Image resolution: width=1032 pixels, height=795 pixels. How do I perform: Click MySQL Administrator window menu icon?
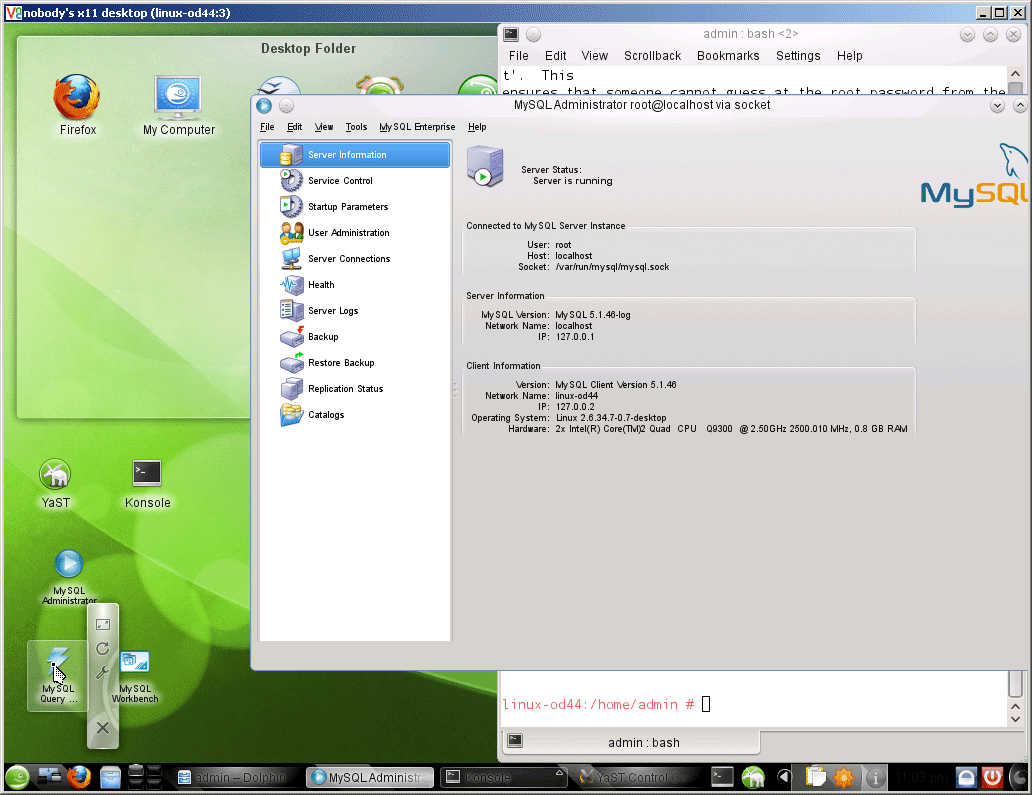coord(264,105)
